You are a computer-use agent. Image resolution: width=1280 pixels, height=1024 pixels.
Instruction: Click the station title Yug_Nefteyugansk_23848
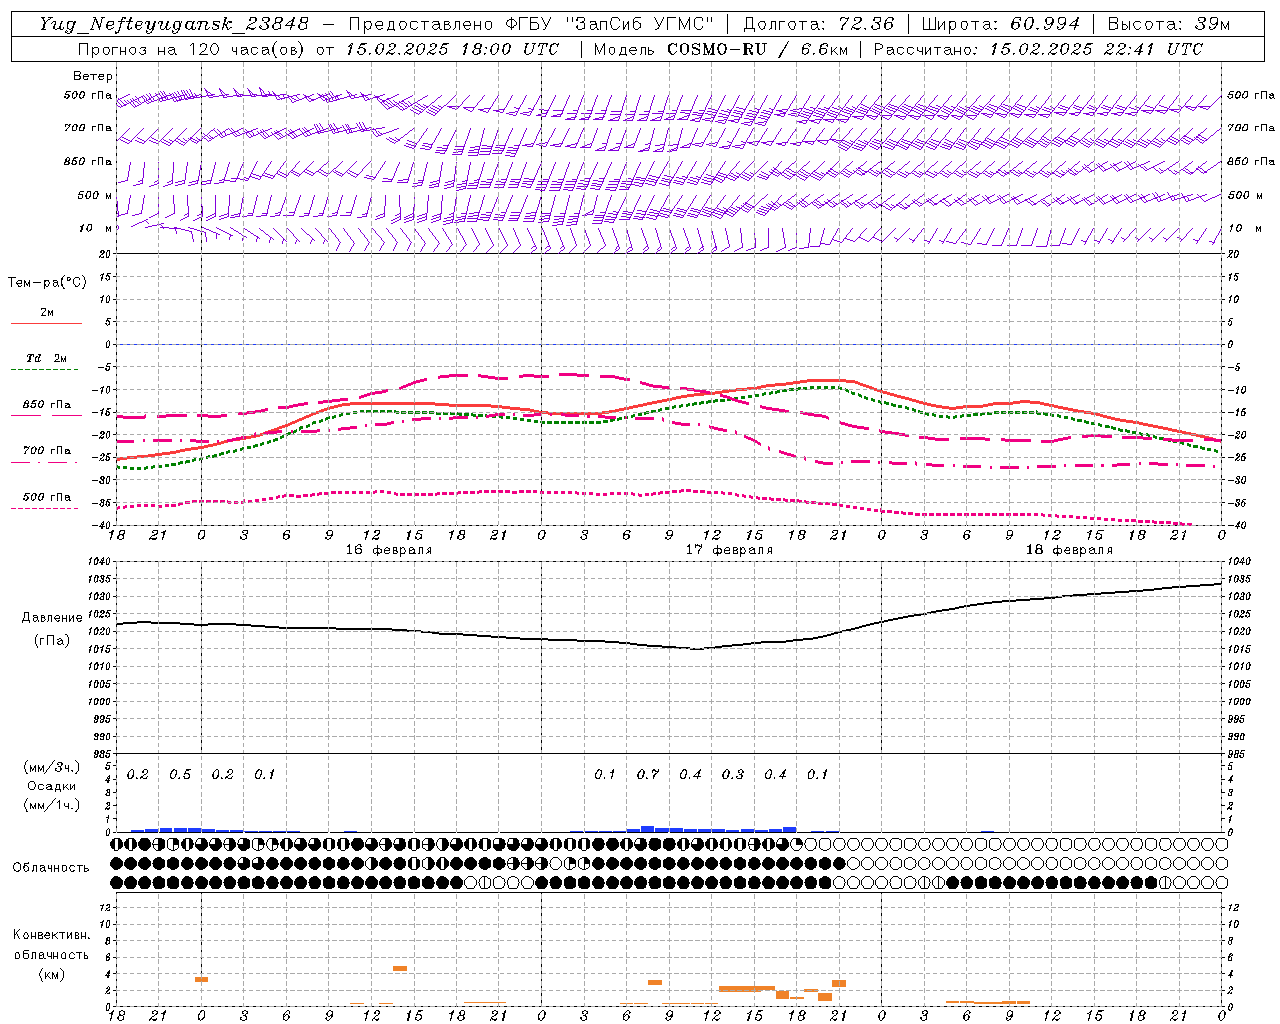pos(174,24)
